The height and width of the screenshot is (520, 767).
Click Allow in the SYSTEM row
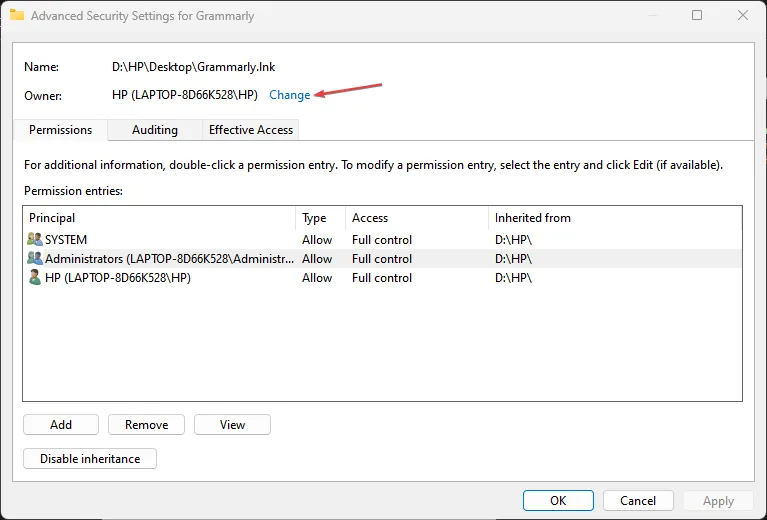[x=317, y=240]
